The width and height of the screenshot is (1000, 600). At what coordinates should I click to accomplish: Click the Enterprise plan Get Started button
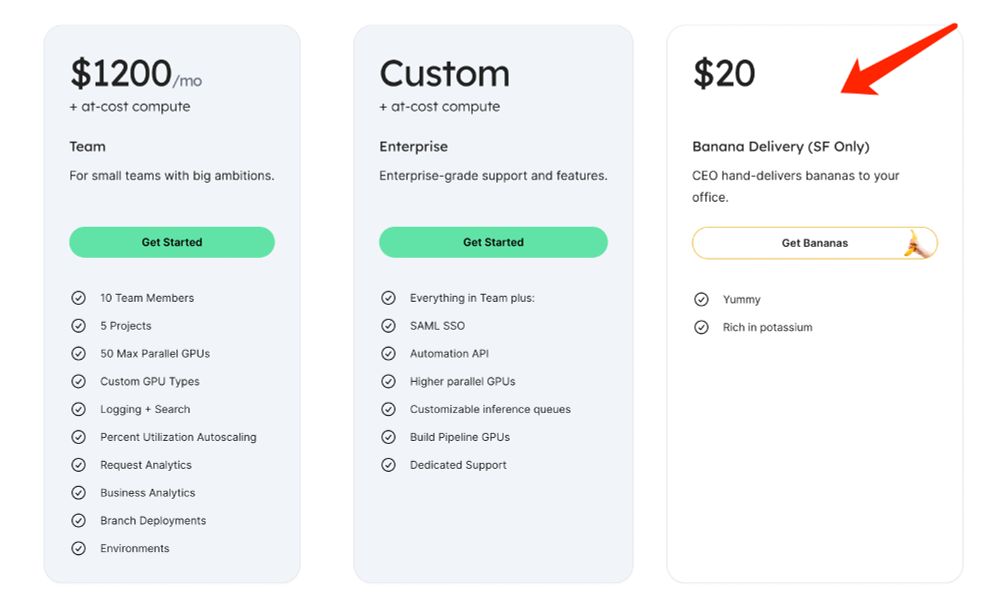click(x=493, y=242)
